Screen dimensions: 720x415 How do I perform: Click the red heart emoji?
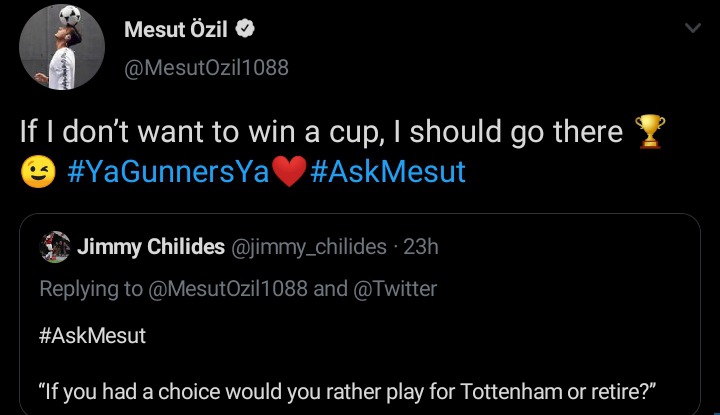click(x=289, y=172)
